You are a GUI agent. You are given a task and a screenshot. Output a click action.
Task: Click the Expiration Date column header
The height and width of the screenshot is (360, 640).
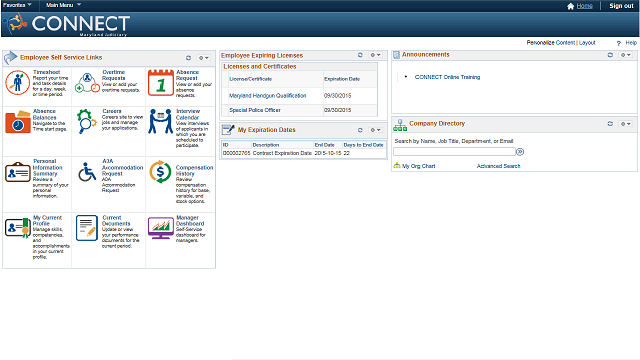(342, 79)
